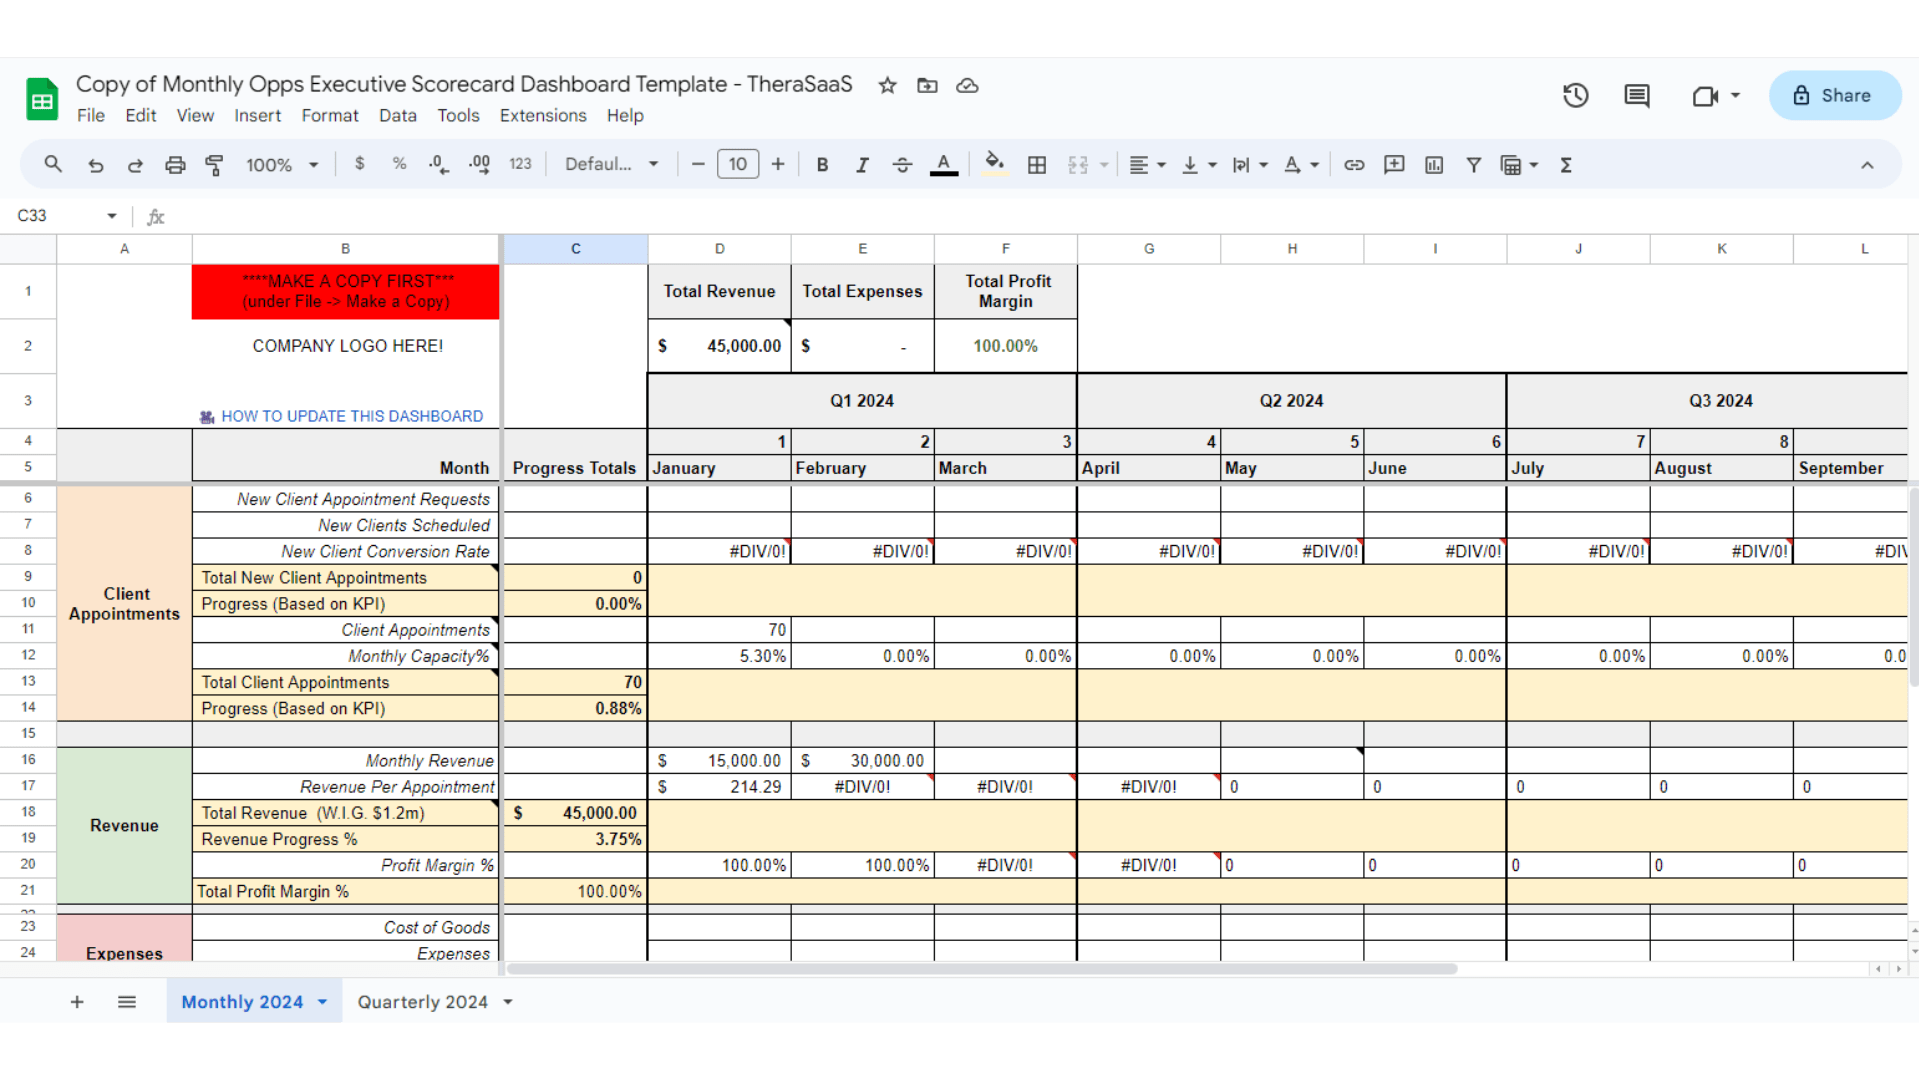Open the font dropdown

point(611,164)
